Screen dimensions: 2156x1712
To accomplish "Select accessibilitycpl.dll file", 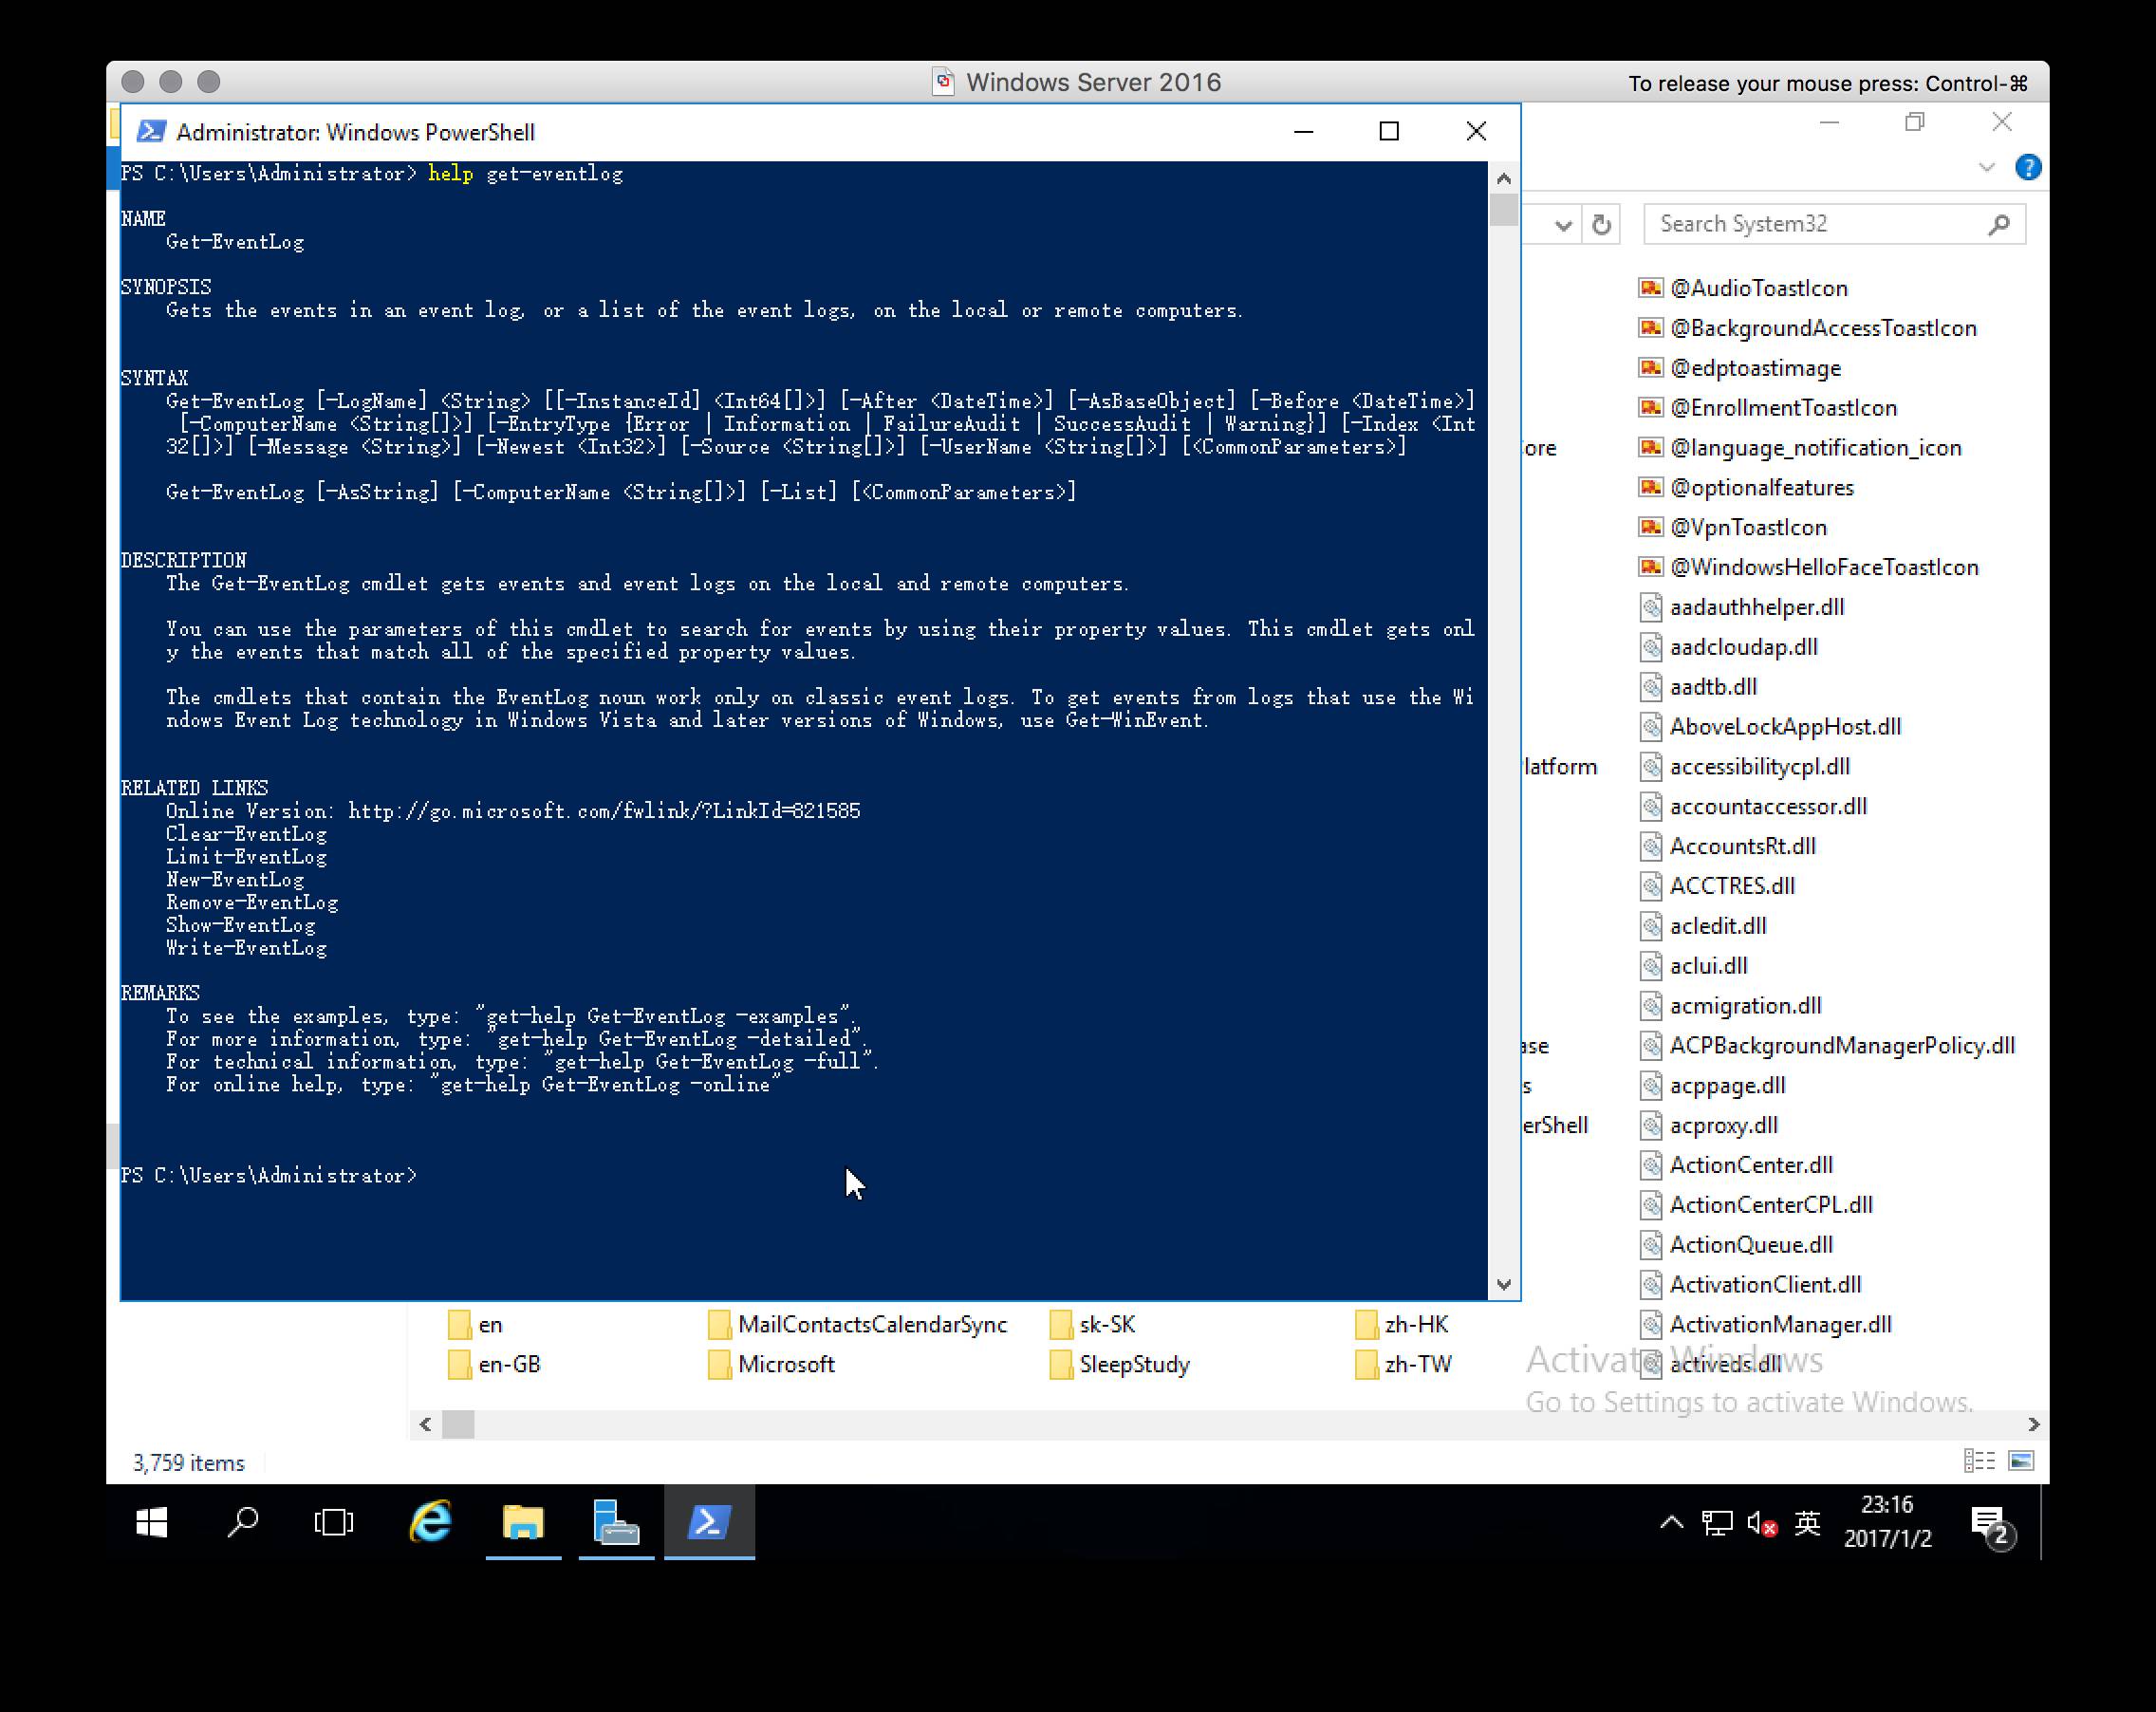I will tap(1744, 767).
